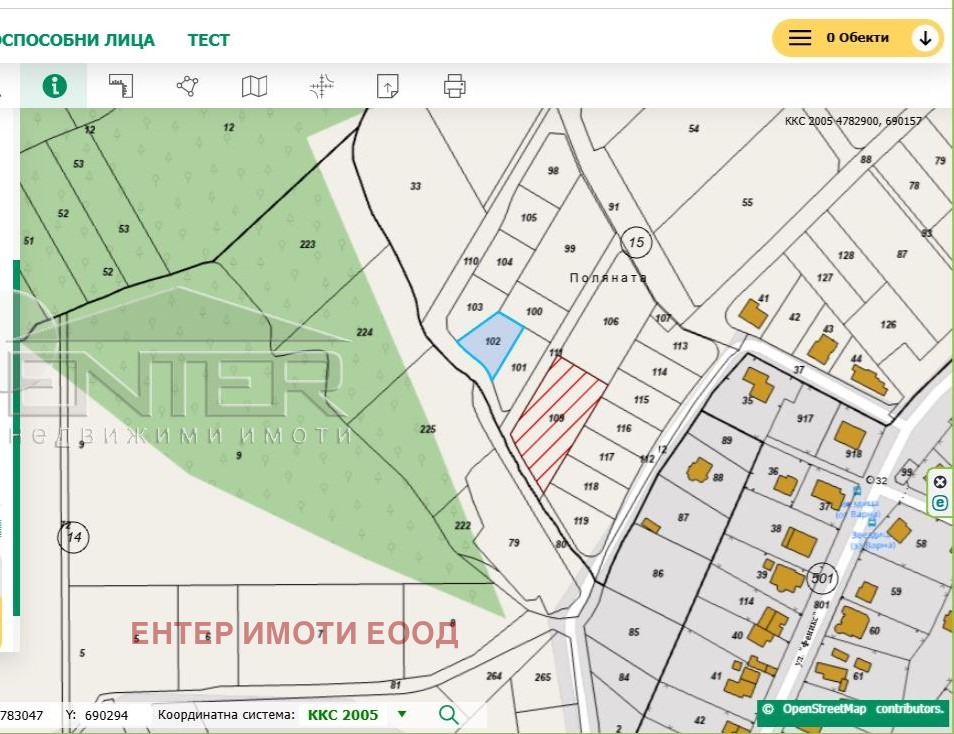The height and width of the screenshot is (734, 954).
Task: Click parcel number 113
Action: point(680,346)
